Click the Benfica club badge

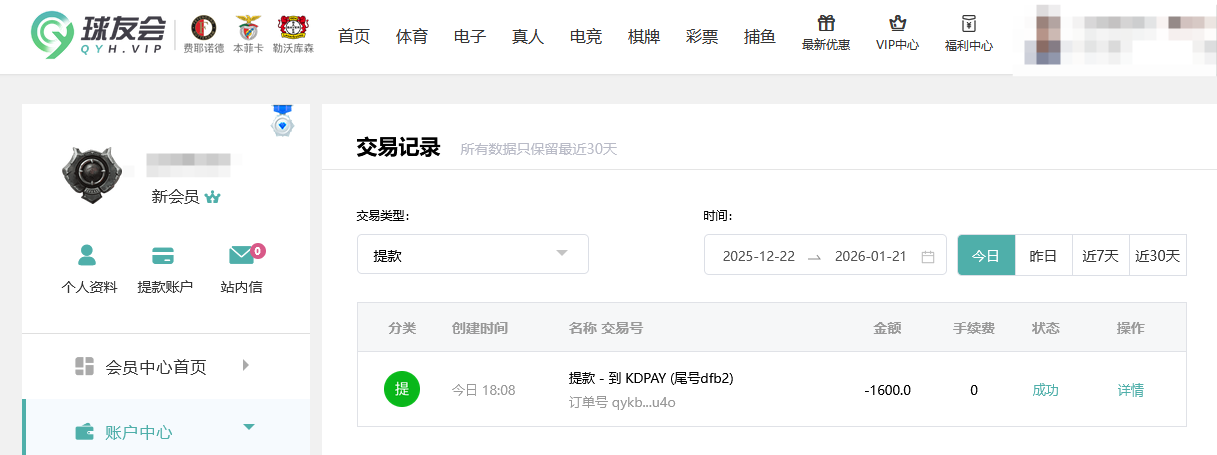point(246,27)
